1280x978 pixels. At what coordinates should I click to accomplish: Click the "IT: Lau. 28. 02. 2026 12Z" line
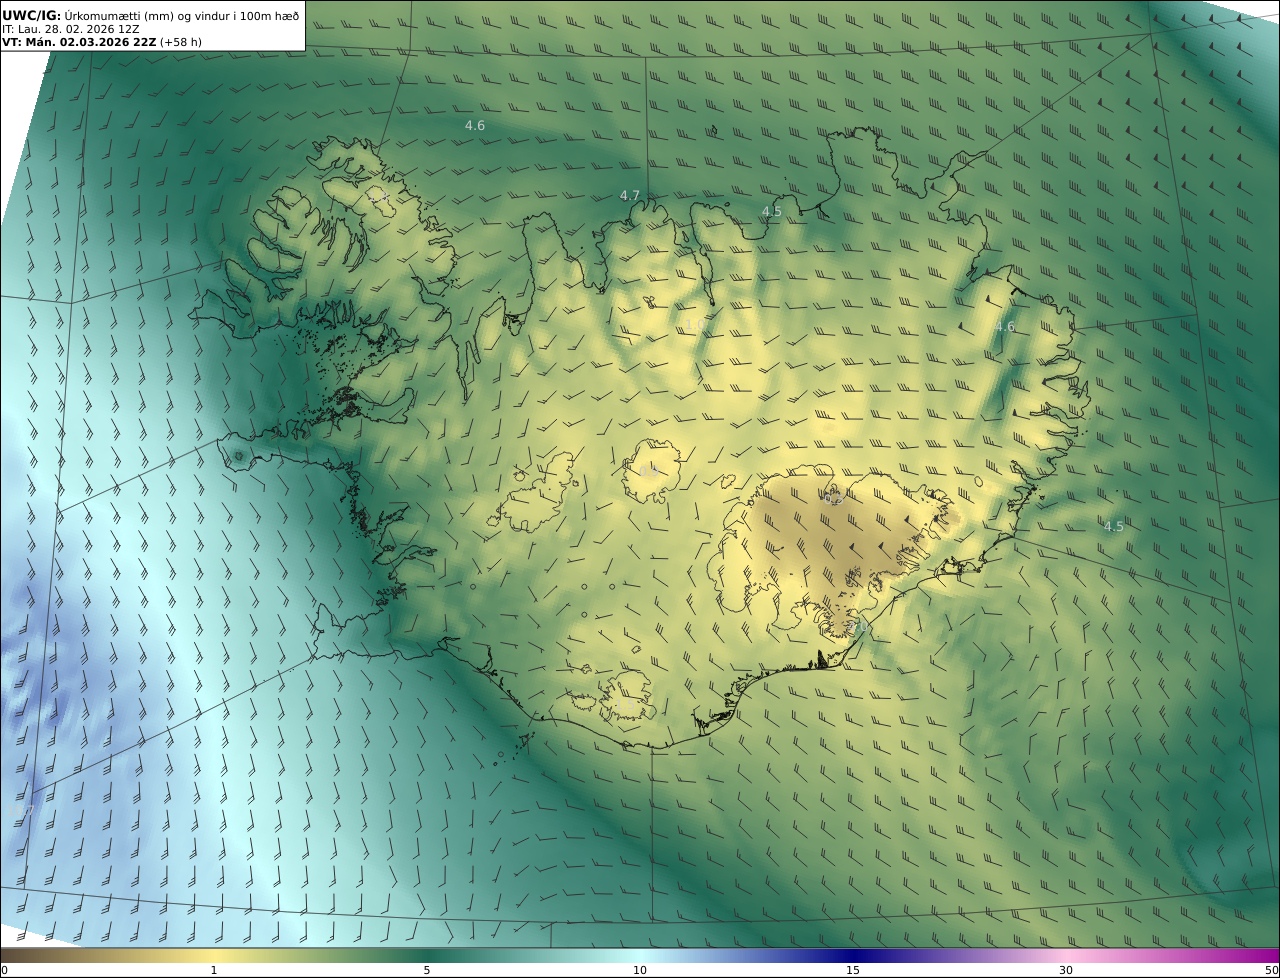(x=71, y=29)
